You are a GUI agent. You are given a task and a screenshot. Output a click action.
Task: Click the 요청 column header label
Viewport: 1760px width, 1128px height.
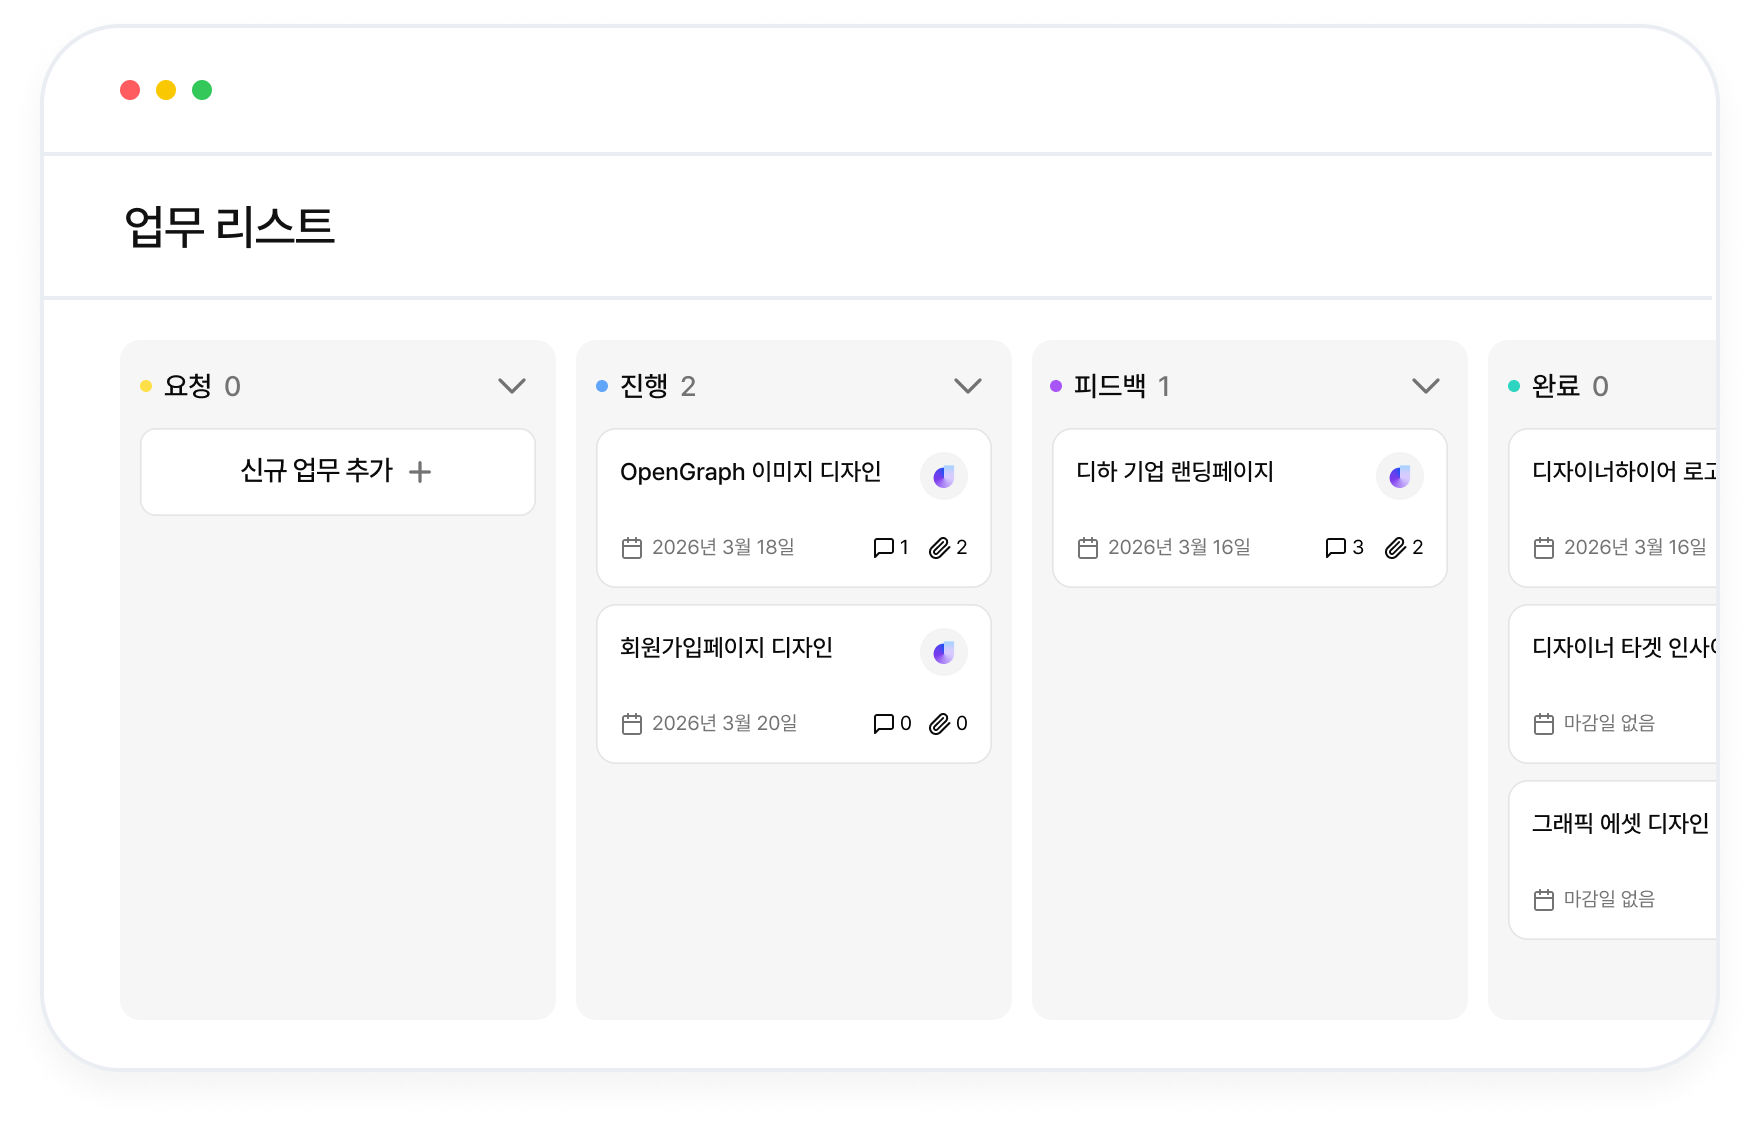click(x=188, y=386)
